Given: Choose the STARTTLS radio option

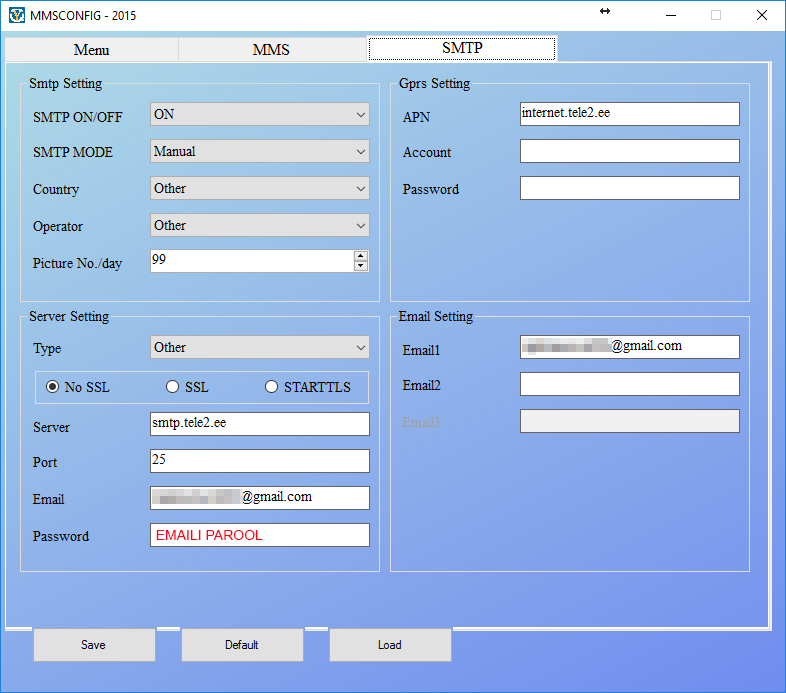Looking at the screenshot, I should 272,387.
